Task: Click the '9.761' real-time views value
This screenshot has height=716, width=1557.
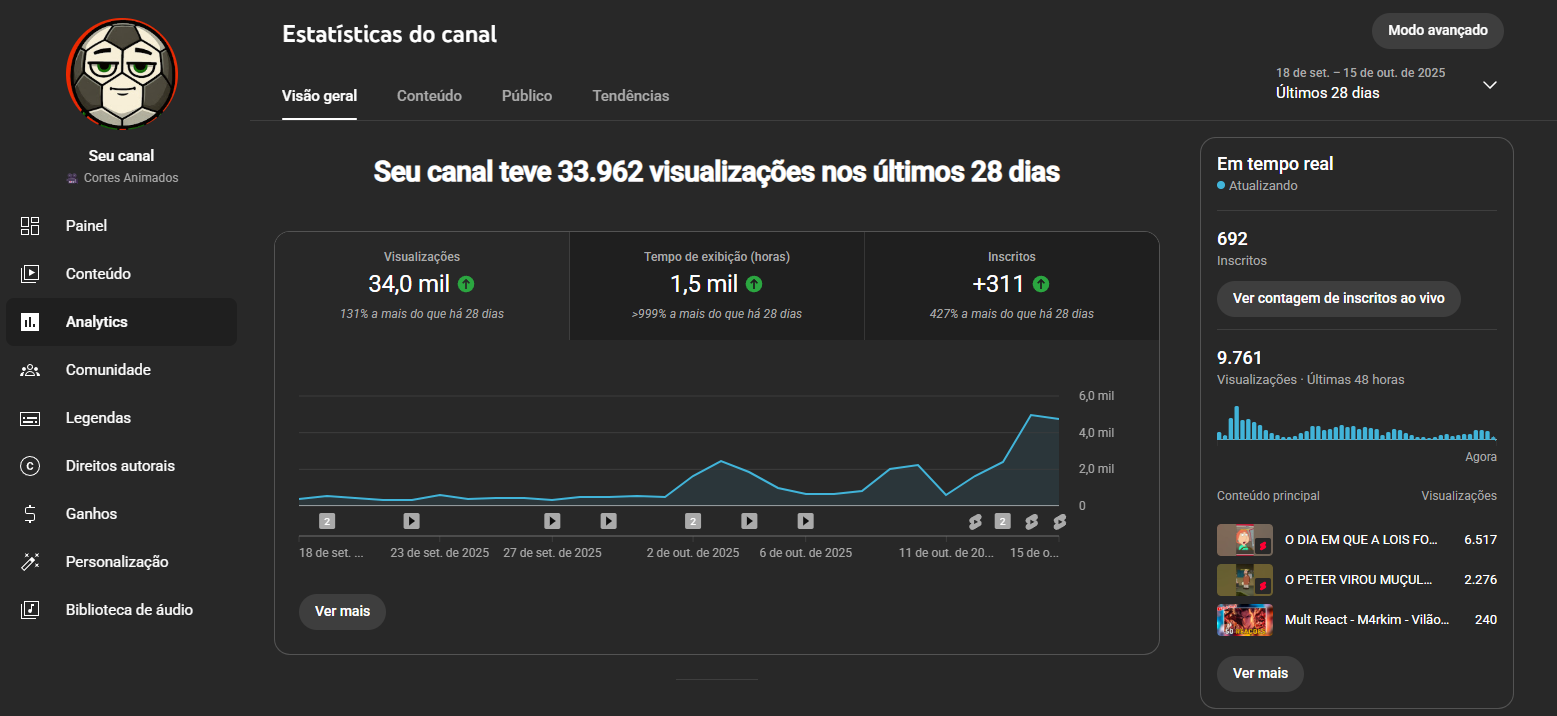Action: tap(1240, 358)
